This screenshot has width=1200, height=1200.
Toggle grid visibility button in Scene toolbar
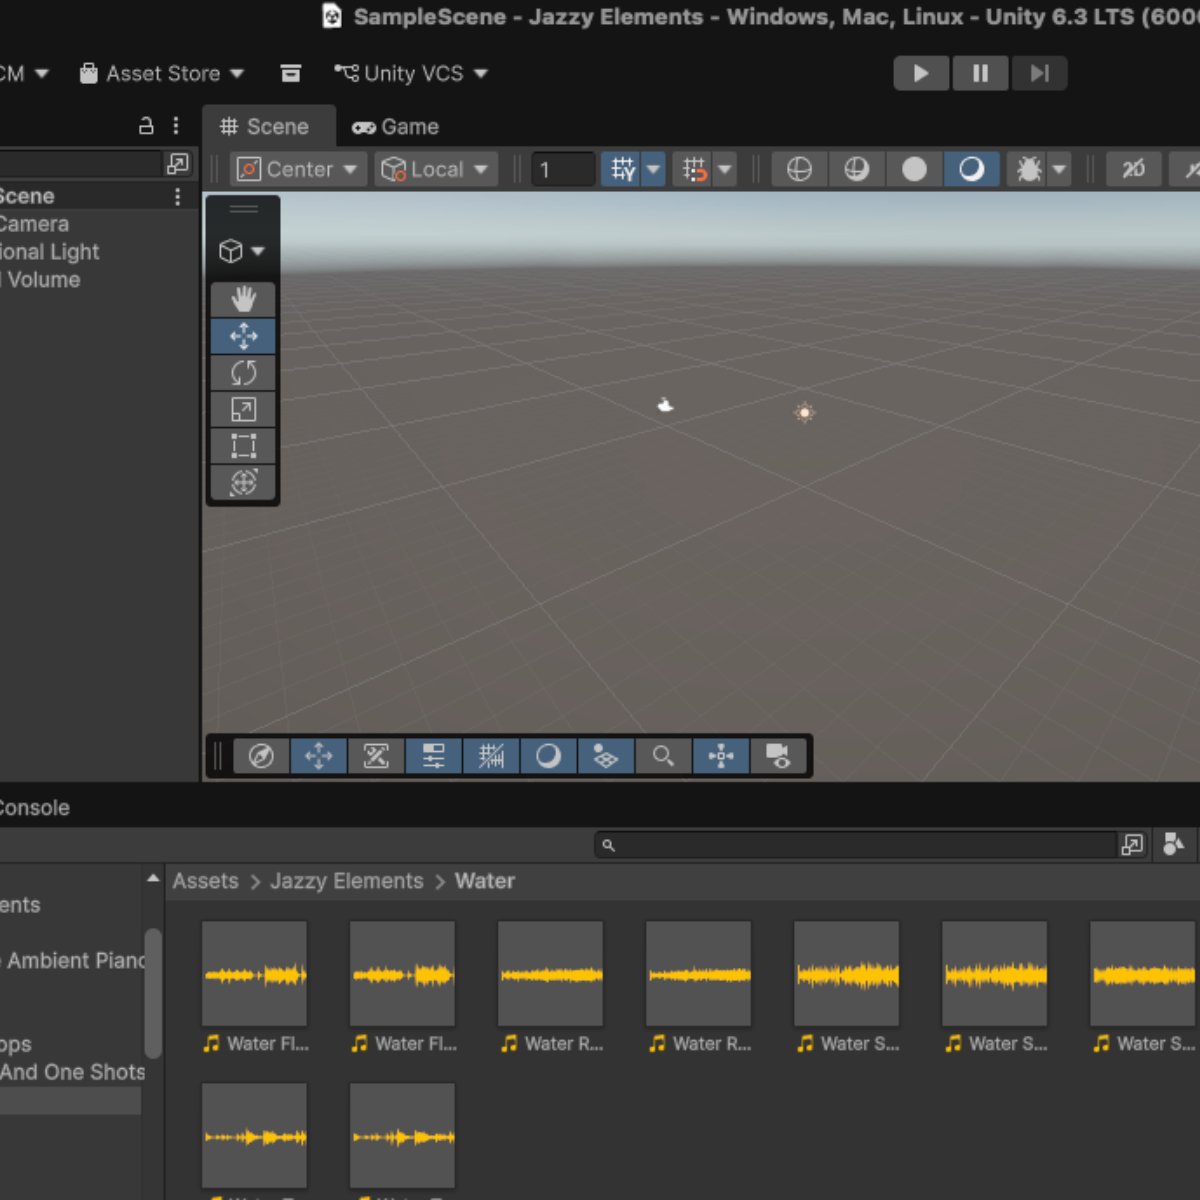(622, 169)
